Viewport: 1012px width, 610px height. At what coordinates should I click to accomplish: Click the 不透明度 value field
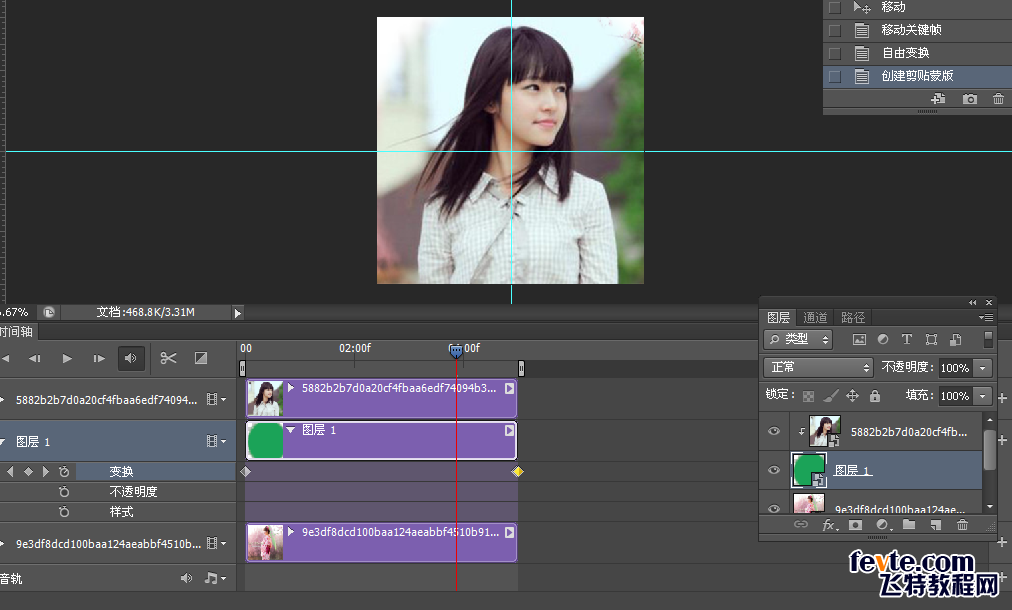point(956,368)
